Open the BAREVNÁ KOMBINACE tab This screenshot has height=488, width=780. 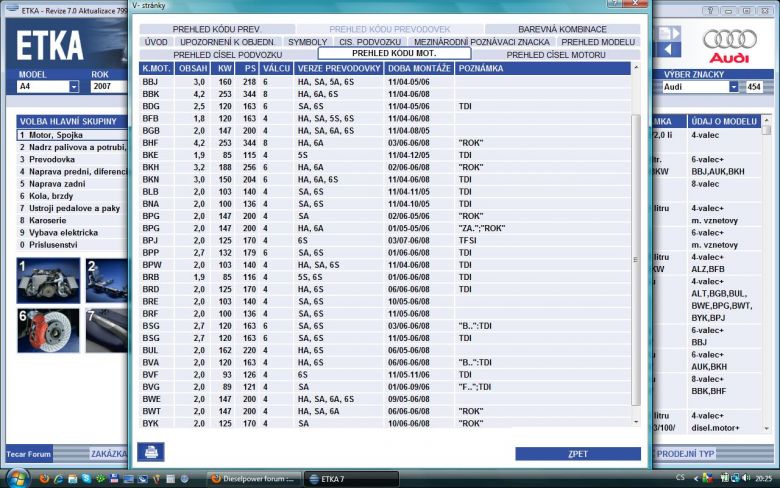click(562, 29)
